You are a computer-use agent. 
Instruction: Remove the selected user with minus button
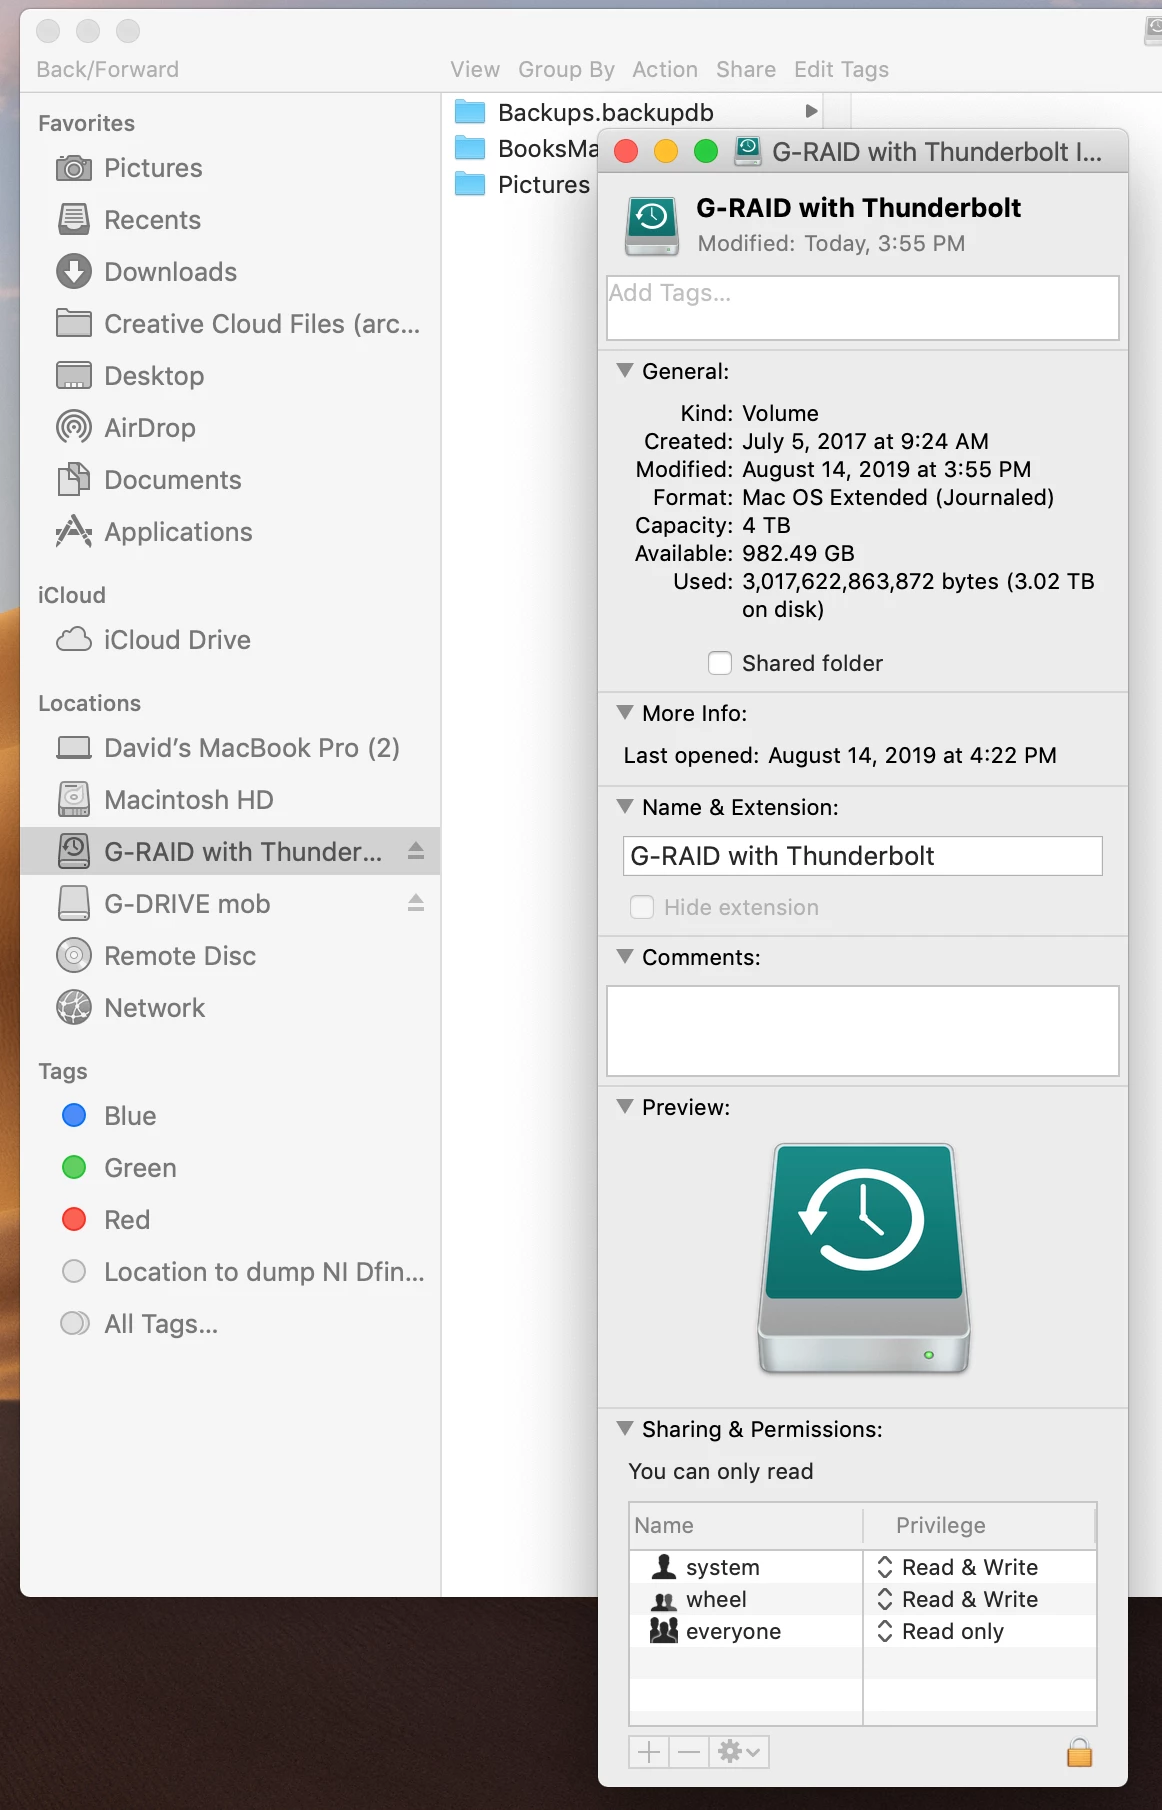click(x=689, y=1752)
